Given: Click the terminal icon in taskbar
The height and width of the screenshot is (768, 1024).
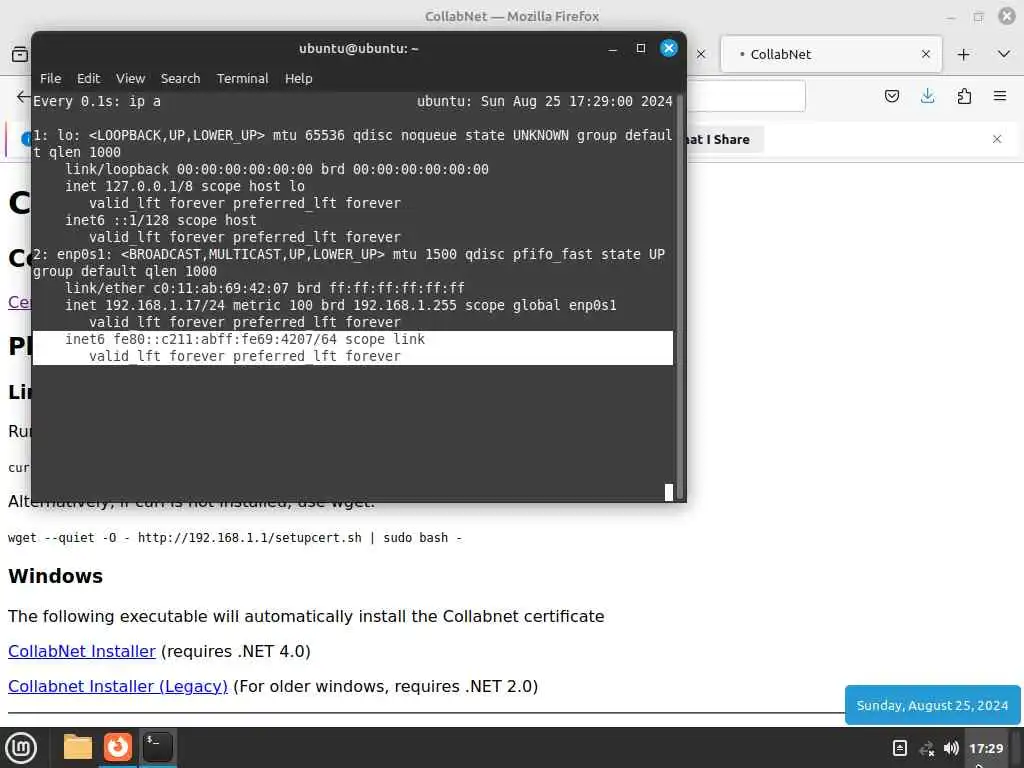Looking at the screenshot, I should point(157,748).
